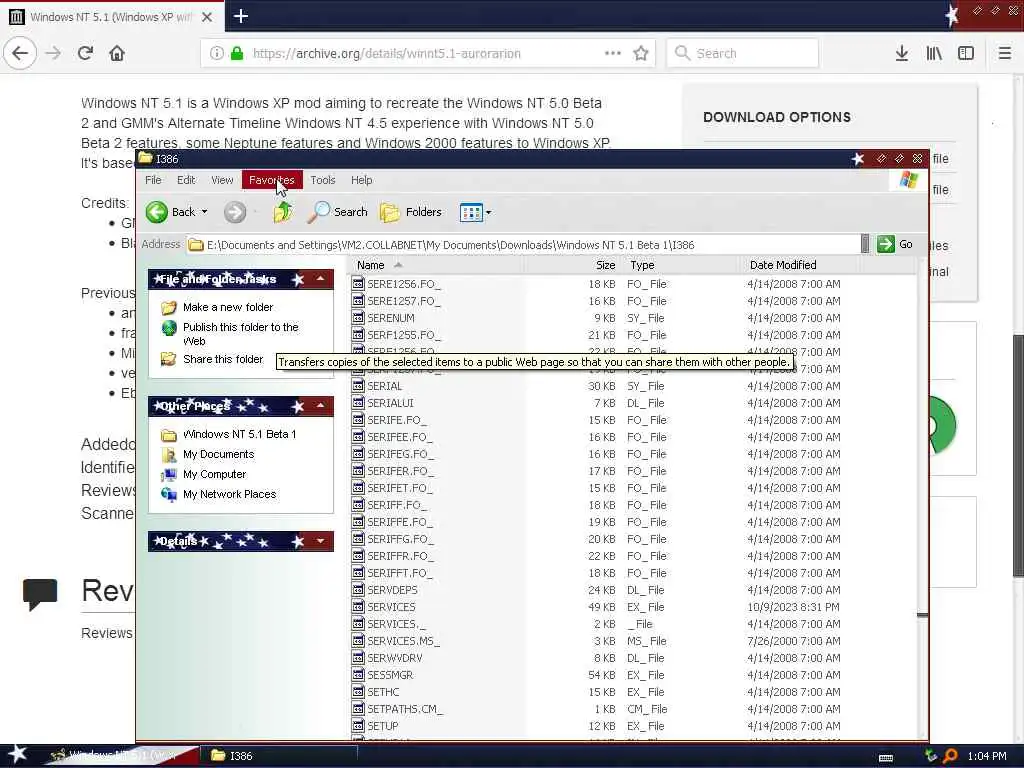Go back in Firefox
This screenshot has height=768, width=1024.
click(x=20, y=53)
